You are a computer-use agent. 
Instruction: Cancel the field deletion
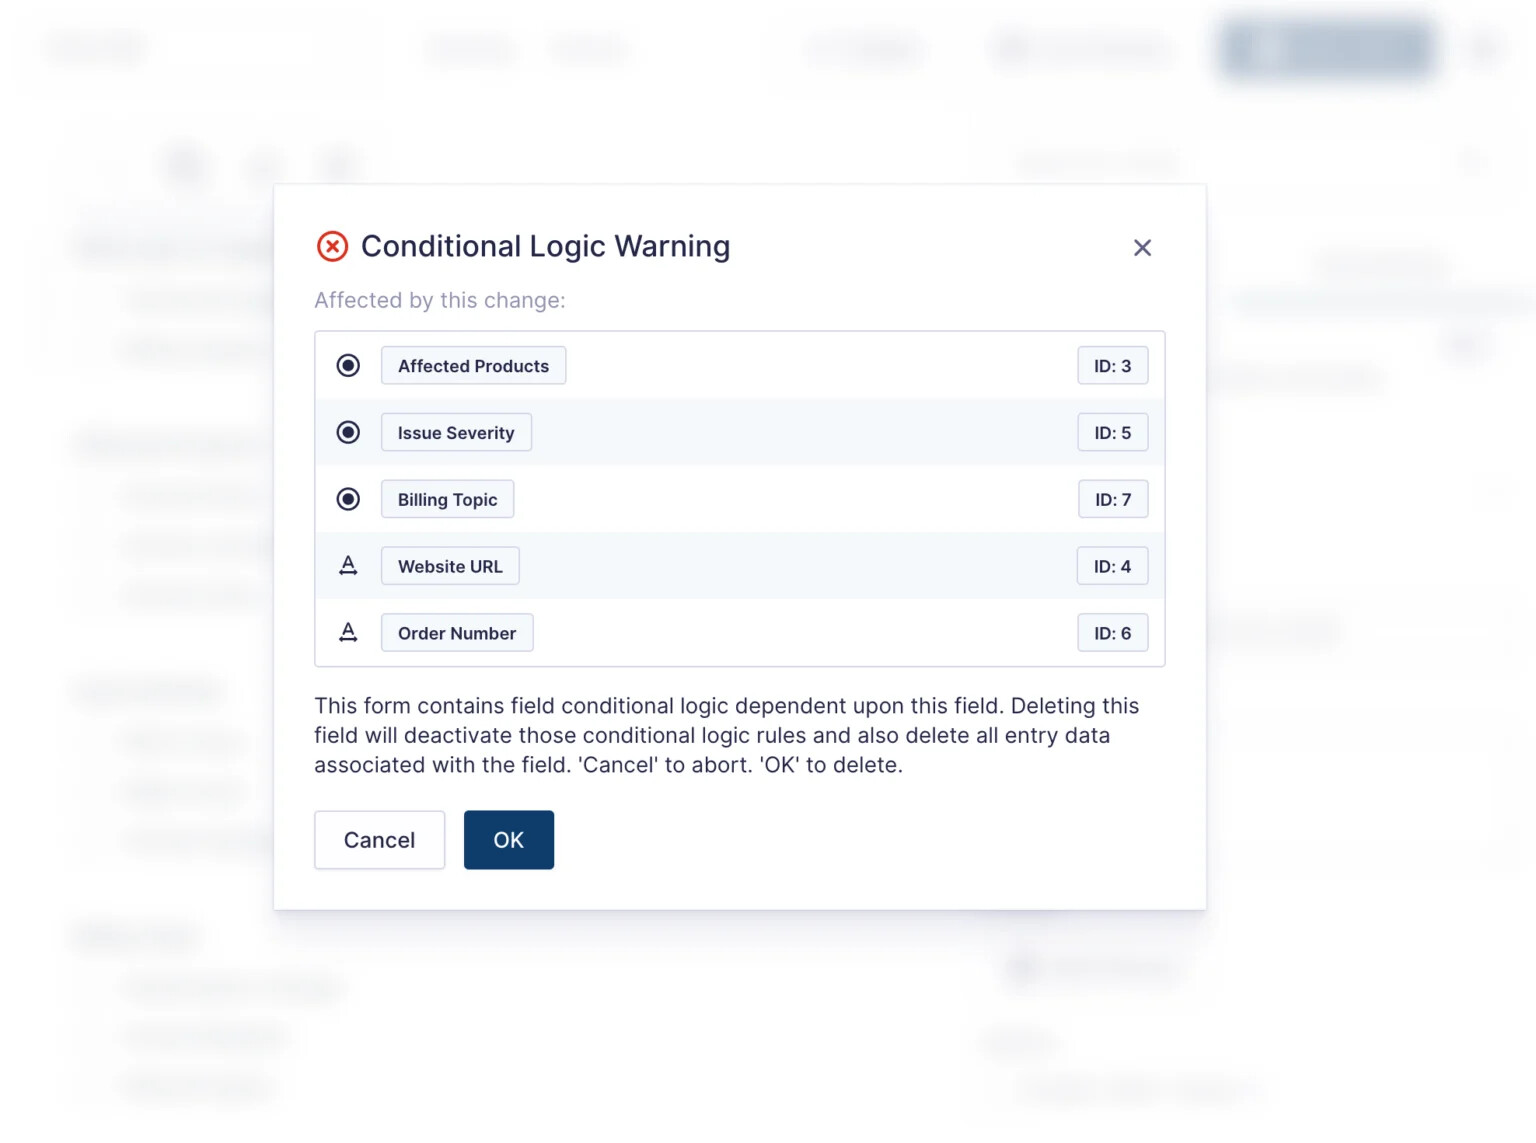379,840
